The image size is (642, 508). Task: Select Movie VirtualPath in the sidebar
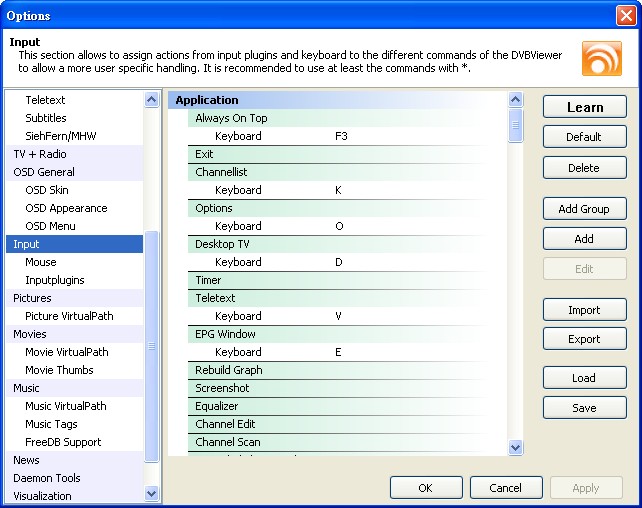tap(66, 352)
